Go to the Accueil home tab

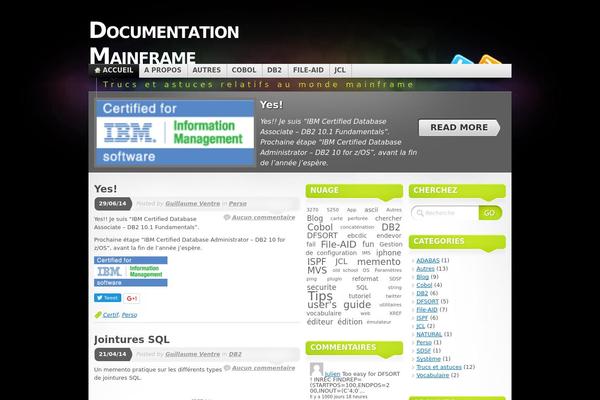114,70
